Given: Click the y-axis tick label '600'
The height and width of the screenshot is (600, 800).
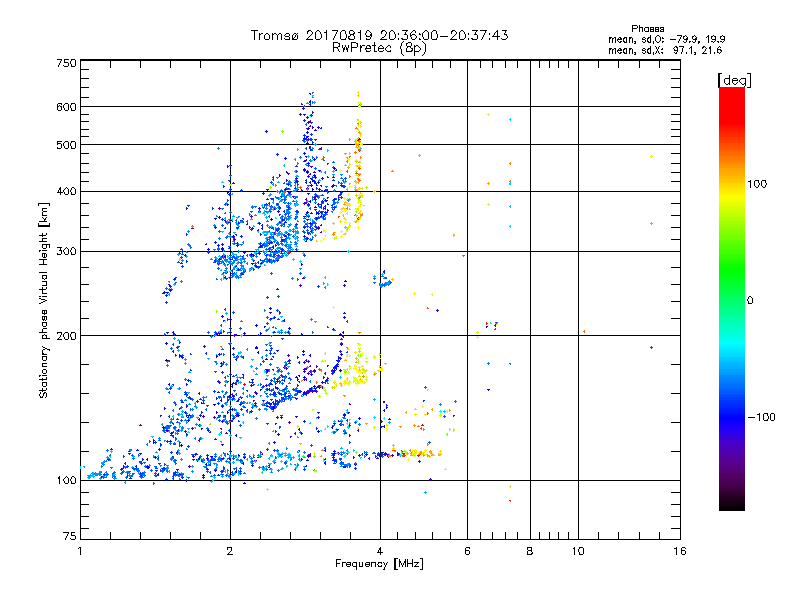Looking at the screenshot, I should point(66,107).
